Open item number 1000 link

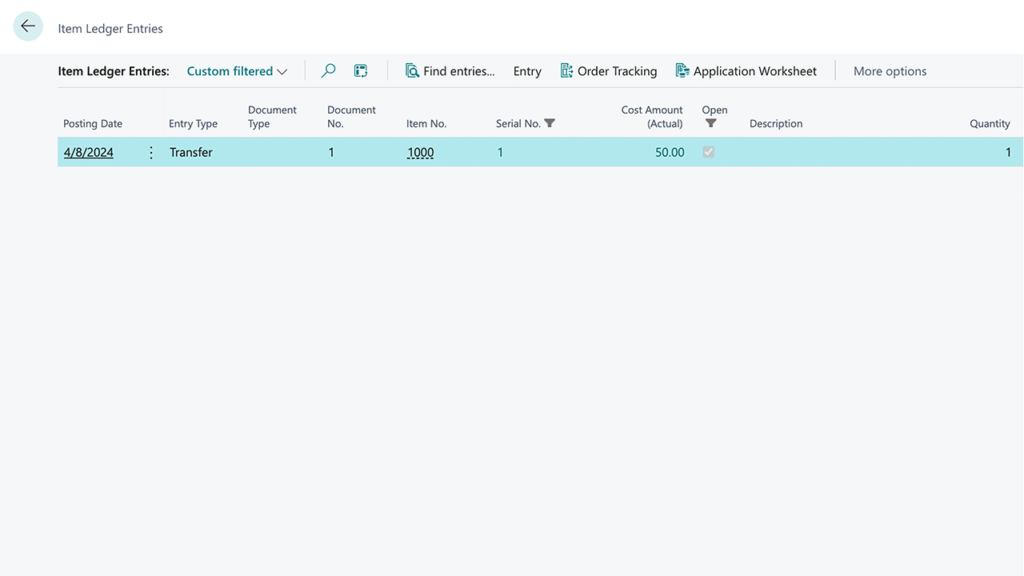coord(421,152)
